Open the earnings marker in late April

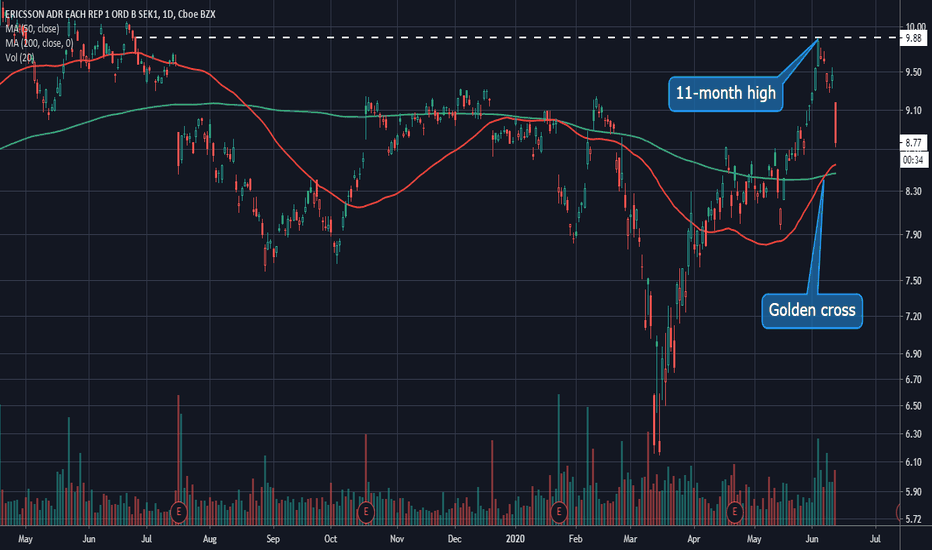(x=735, y=511)
